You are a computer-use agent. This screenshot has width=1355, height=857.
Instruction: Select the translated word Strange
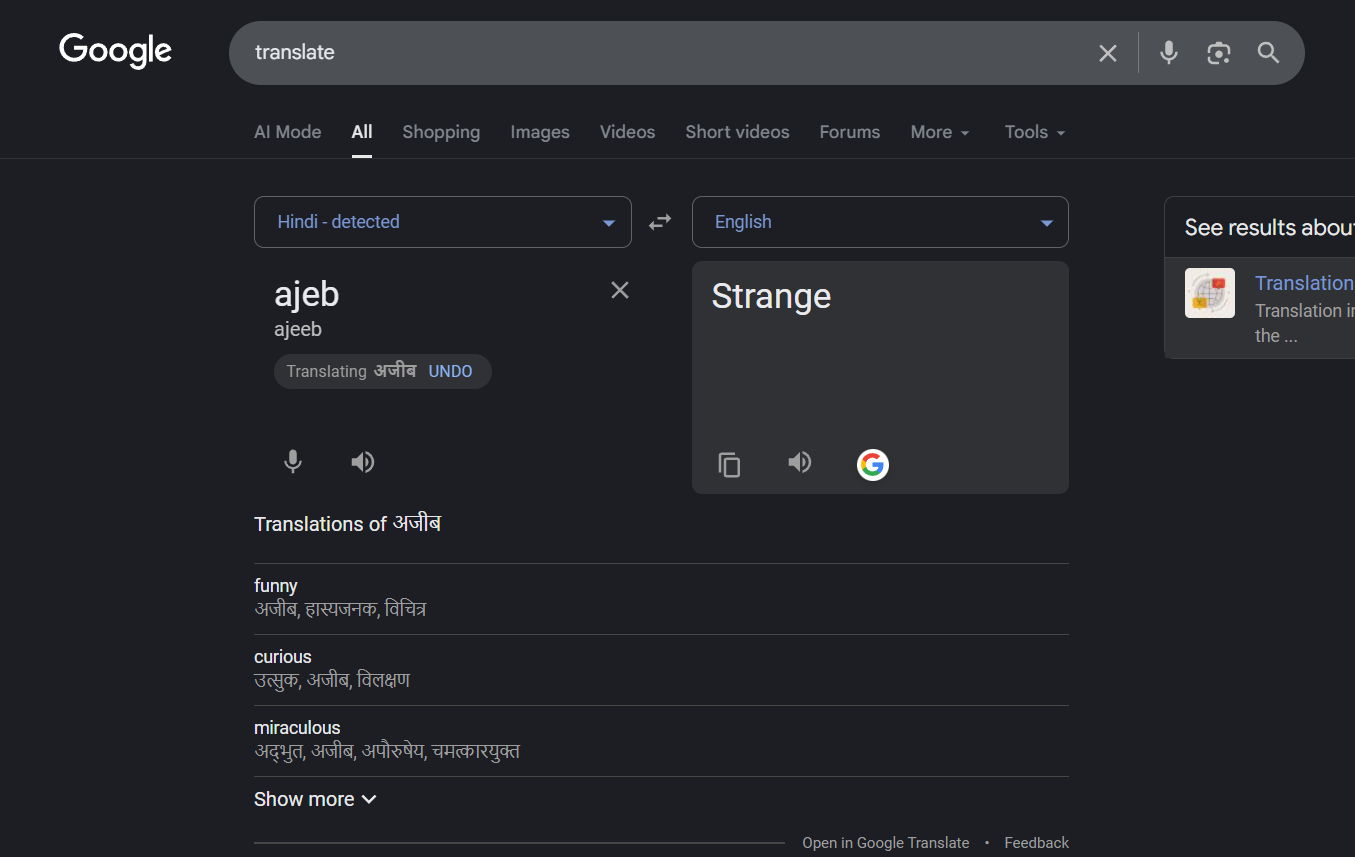click(771, 297)
